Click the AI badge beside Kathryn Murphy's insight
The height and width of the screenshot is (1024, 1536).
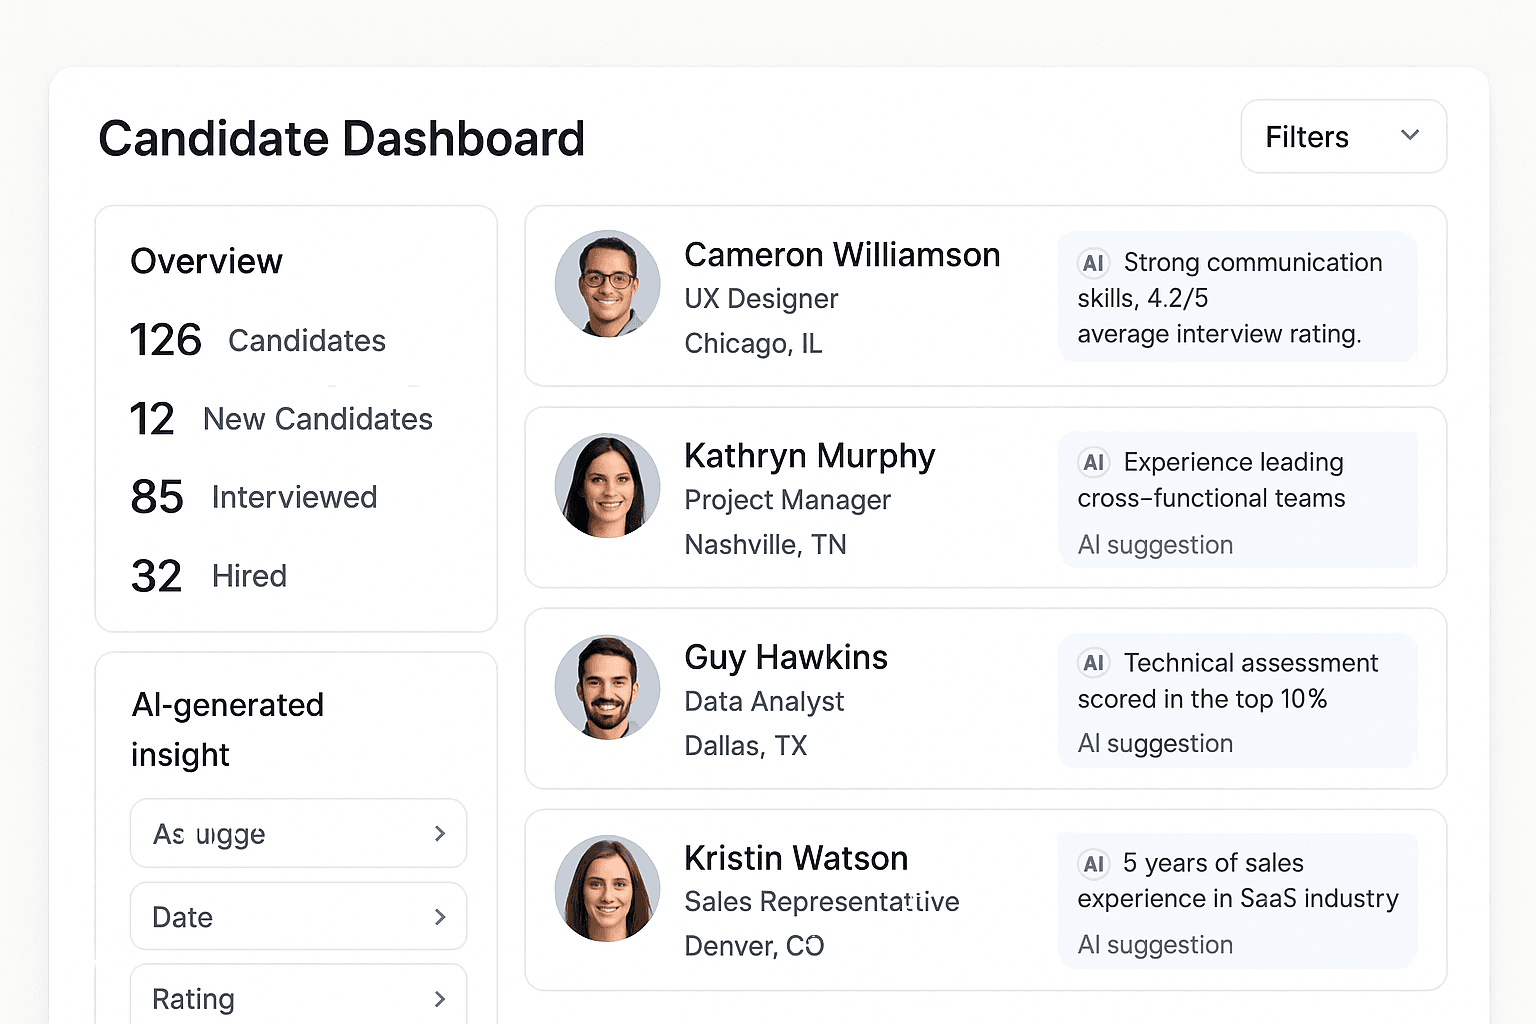click(x=1093, y=463)
